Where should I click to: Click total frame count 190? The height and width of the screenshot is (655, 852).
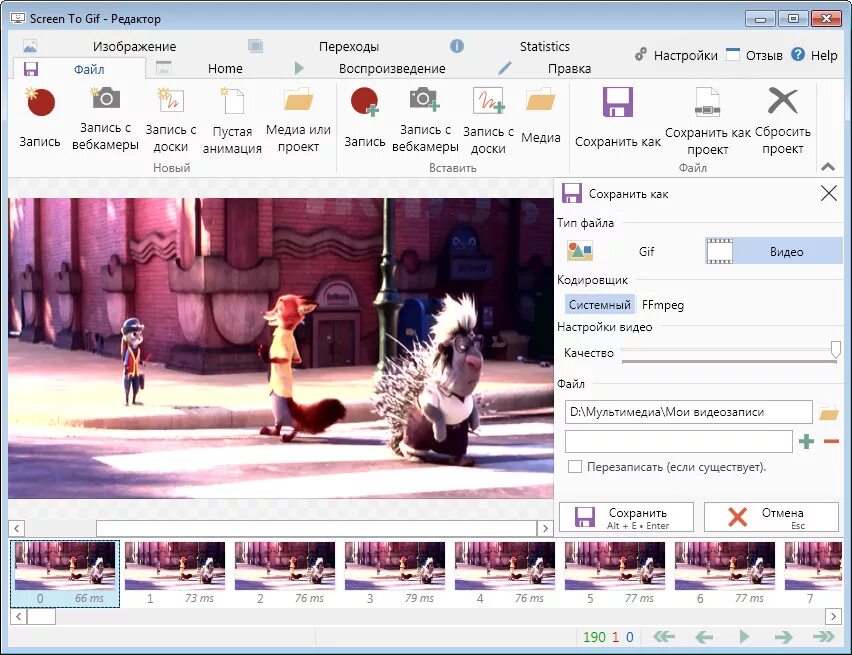pos(594,637)
